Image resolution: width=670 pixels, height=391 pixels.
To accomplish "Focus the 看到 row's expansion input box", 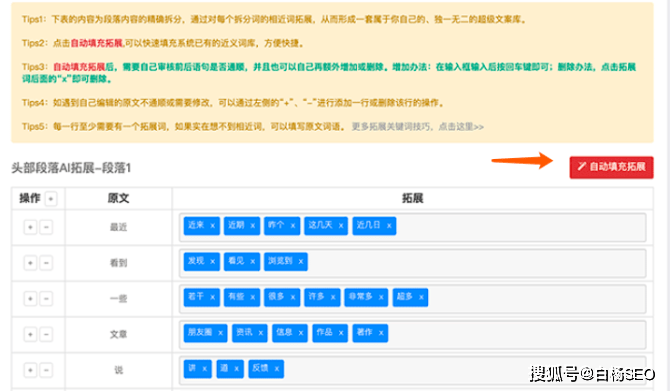I will 412,263.
